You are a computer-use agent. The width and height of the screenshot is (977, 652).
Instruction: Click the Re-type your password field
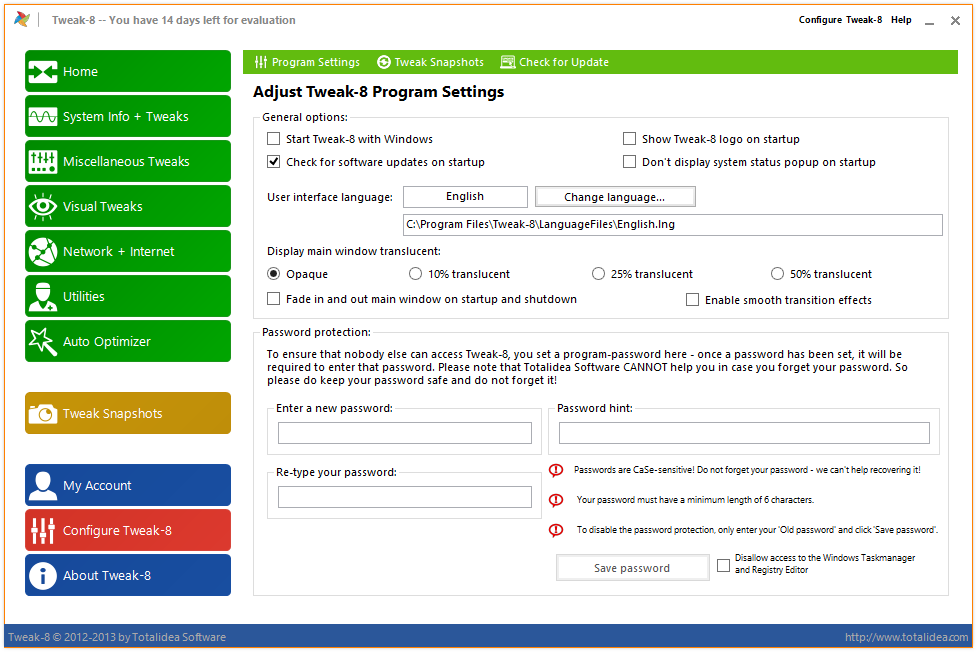coord(404,497)
